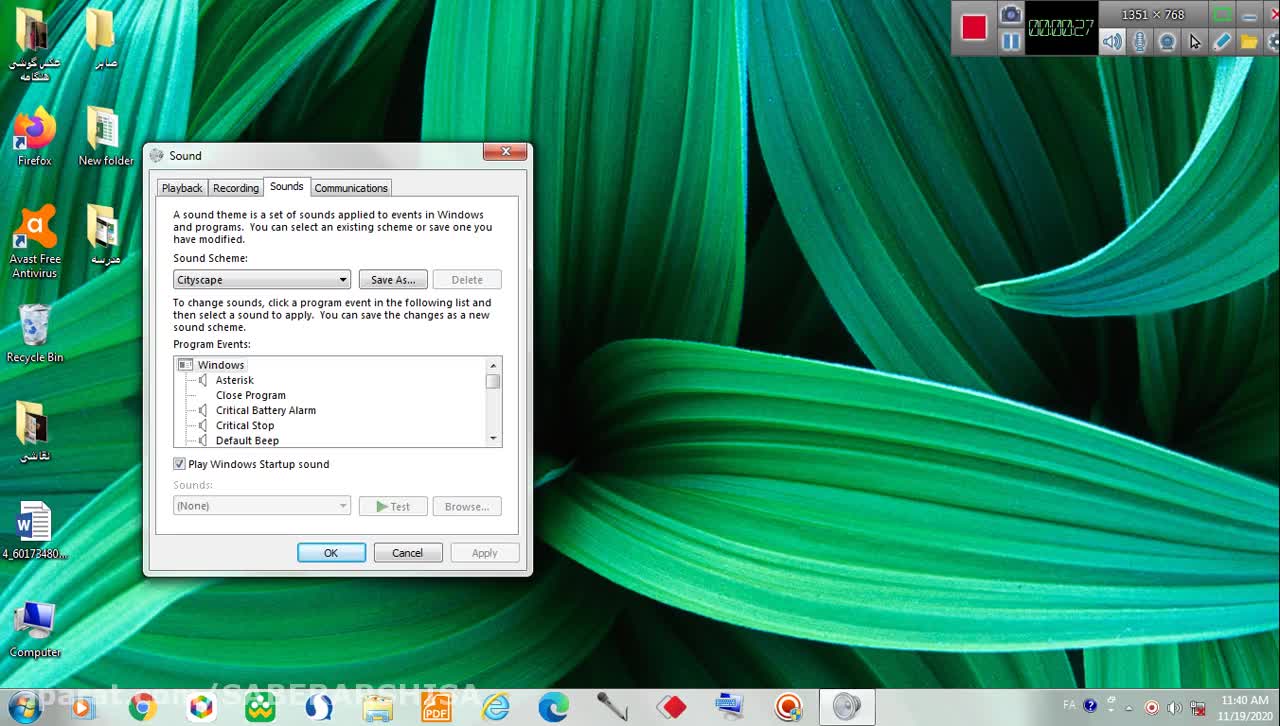Switch to the Playback tab
Image resolution: width=1280 pixels, height=726 pixels.
182,188
